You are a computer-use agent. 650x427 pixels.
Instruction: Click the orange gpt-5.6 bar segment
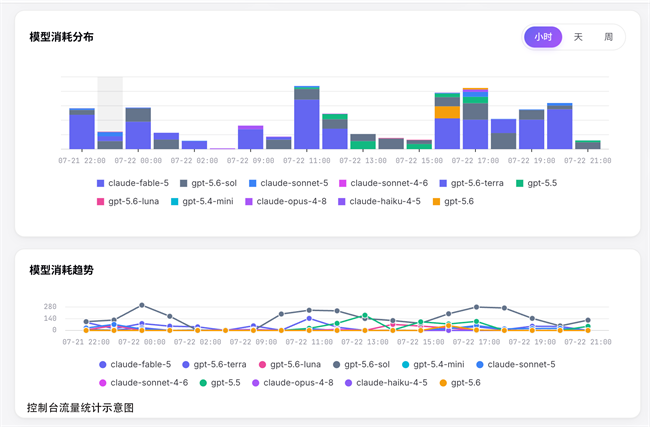click(x=447, y=112)
